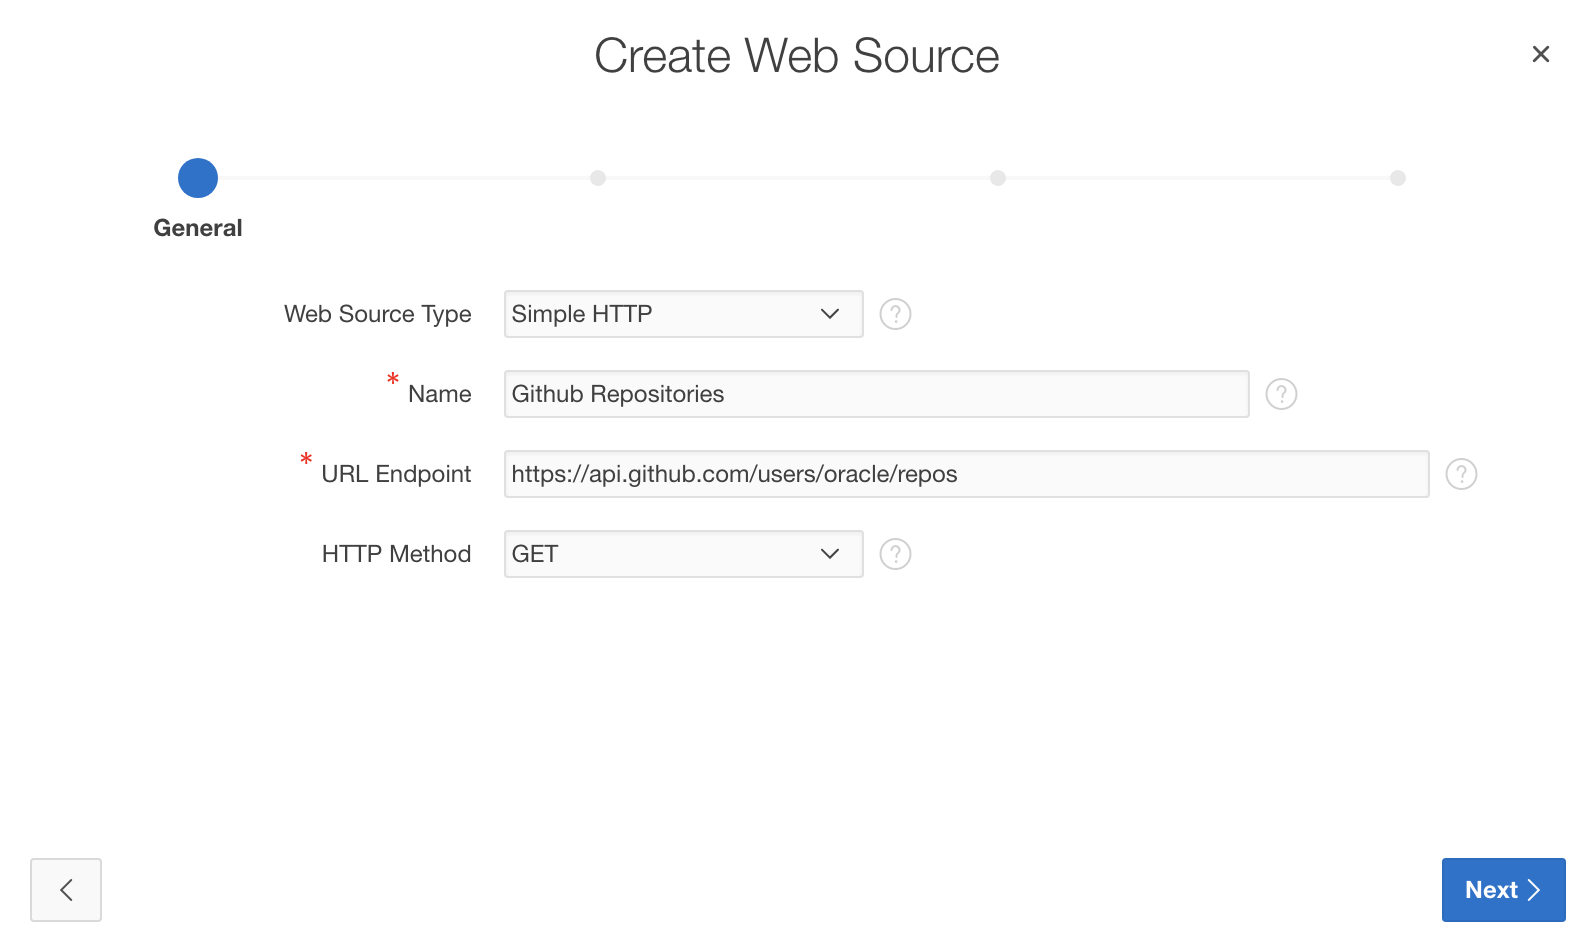This screenshot has height=950, width=1592.
Task: Focus the Name field containing Github Repositories
Action: [x=876, y=394]
